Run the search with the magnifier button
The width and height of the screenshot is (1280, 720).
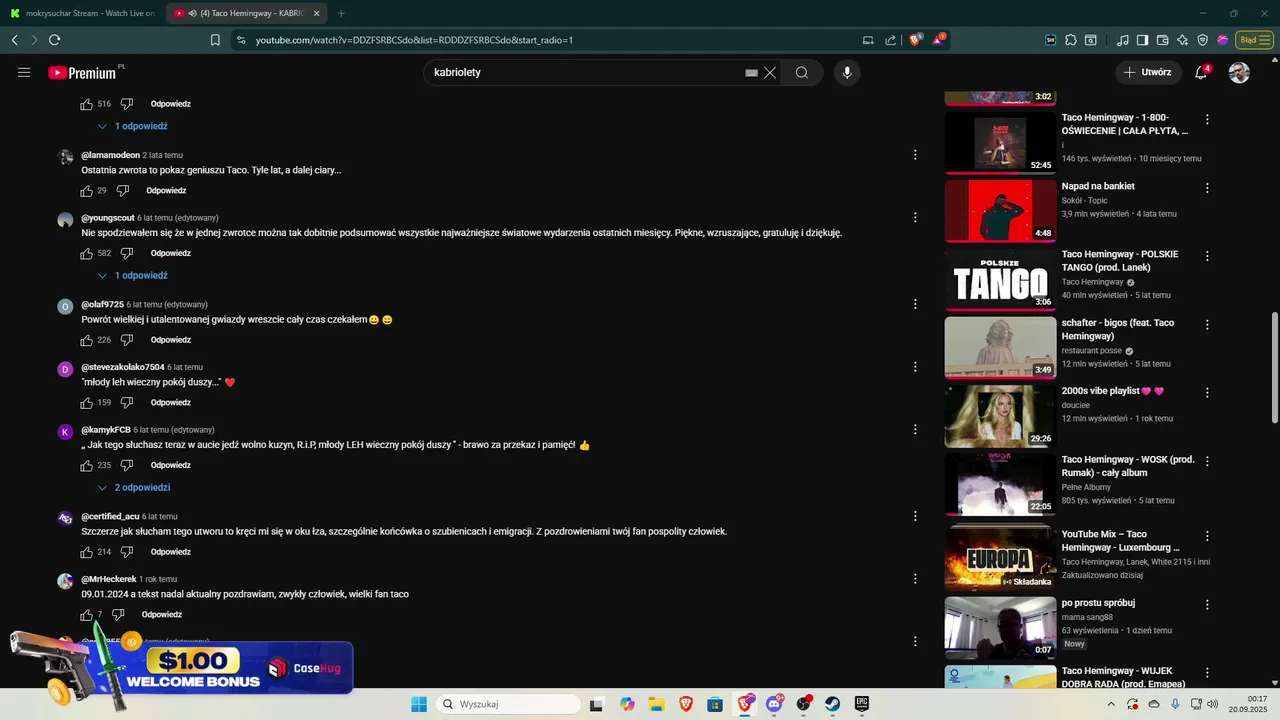802,73
